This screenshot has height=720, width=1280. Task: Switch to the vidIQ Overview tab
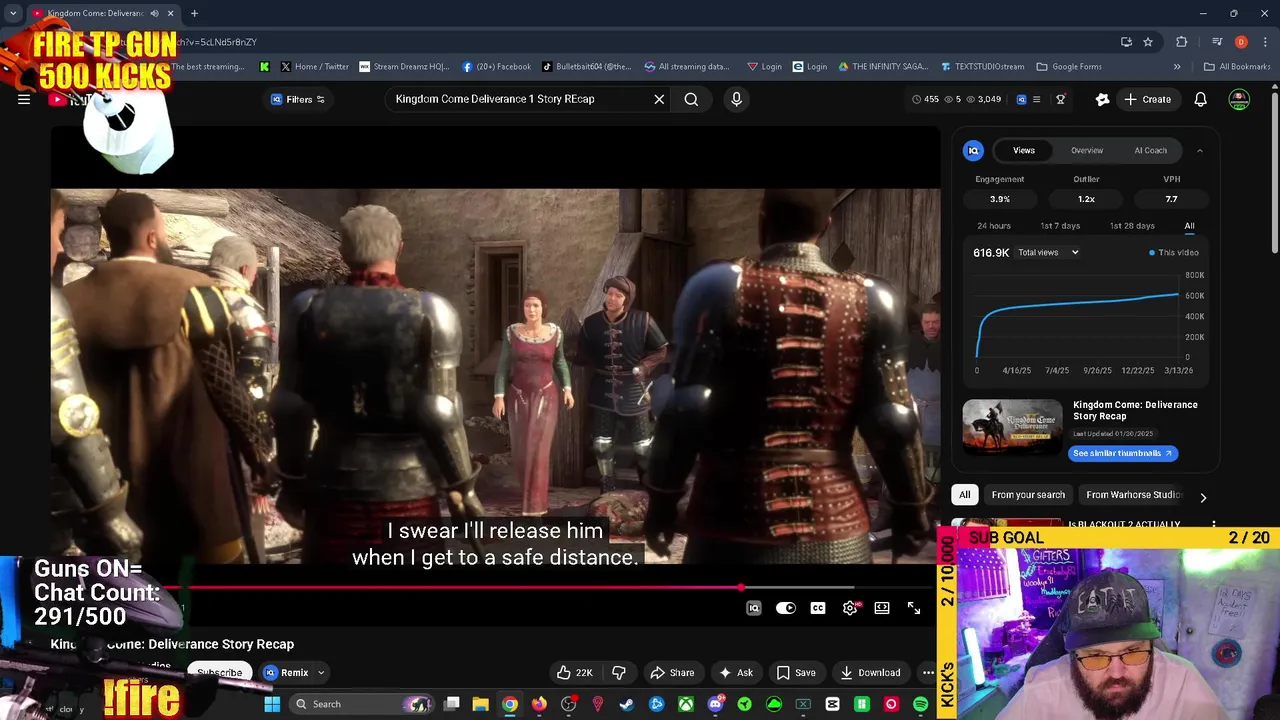click(x=1087, y=150)
